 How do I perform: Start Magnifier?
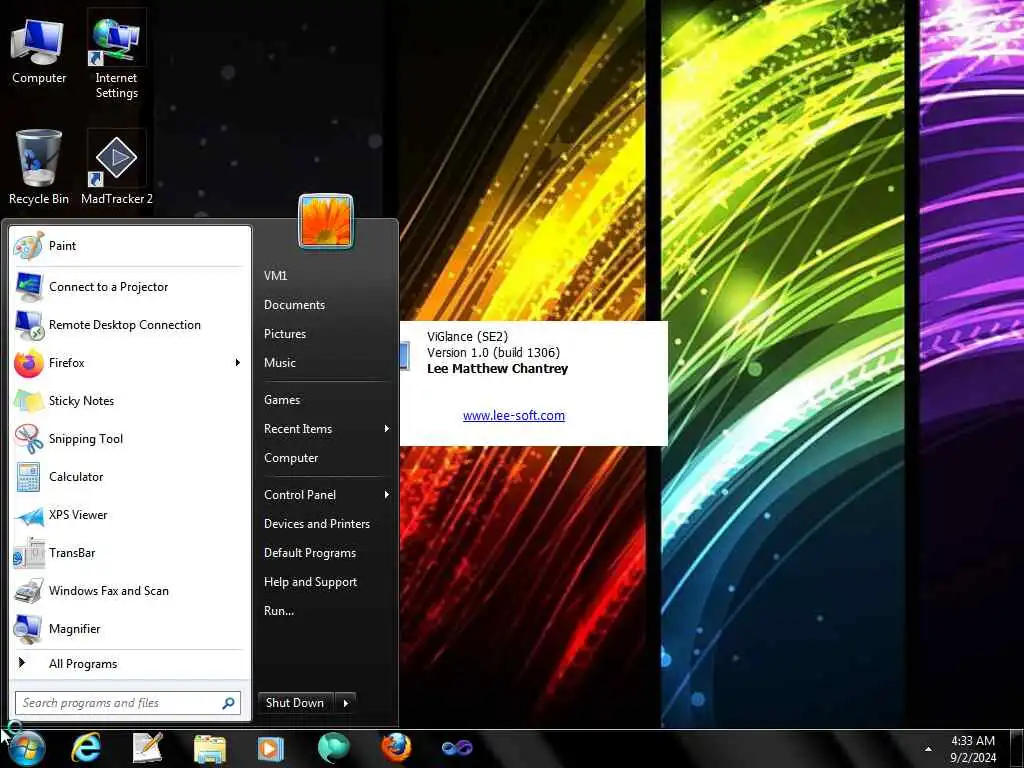point(129,628)
